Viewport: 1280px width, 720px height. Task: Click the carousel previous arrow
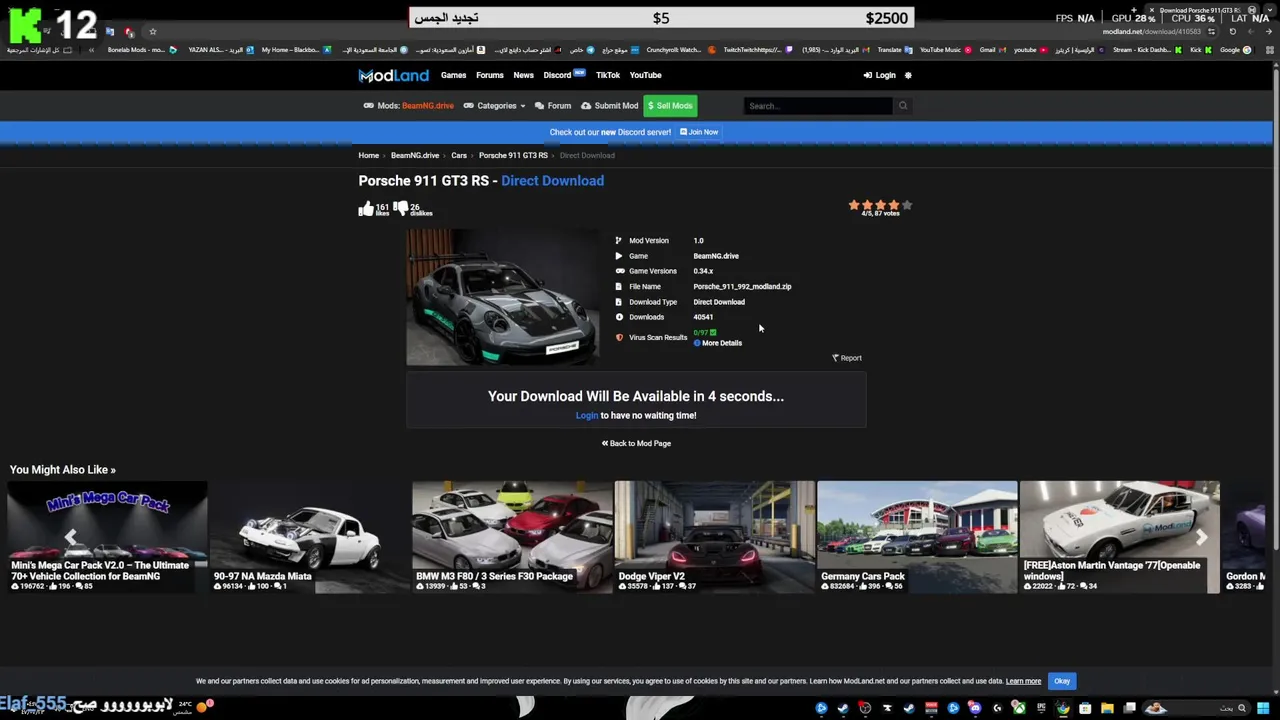pos(70,537)
